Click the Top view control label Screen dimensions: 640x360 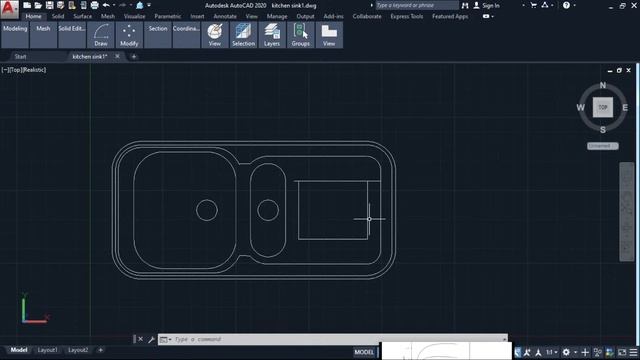pyautogui.click(x=16, y=70)
